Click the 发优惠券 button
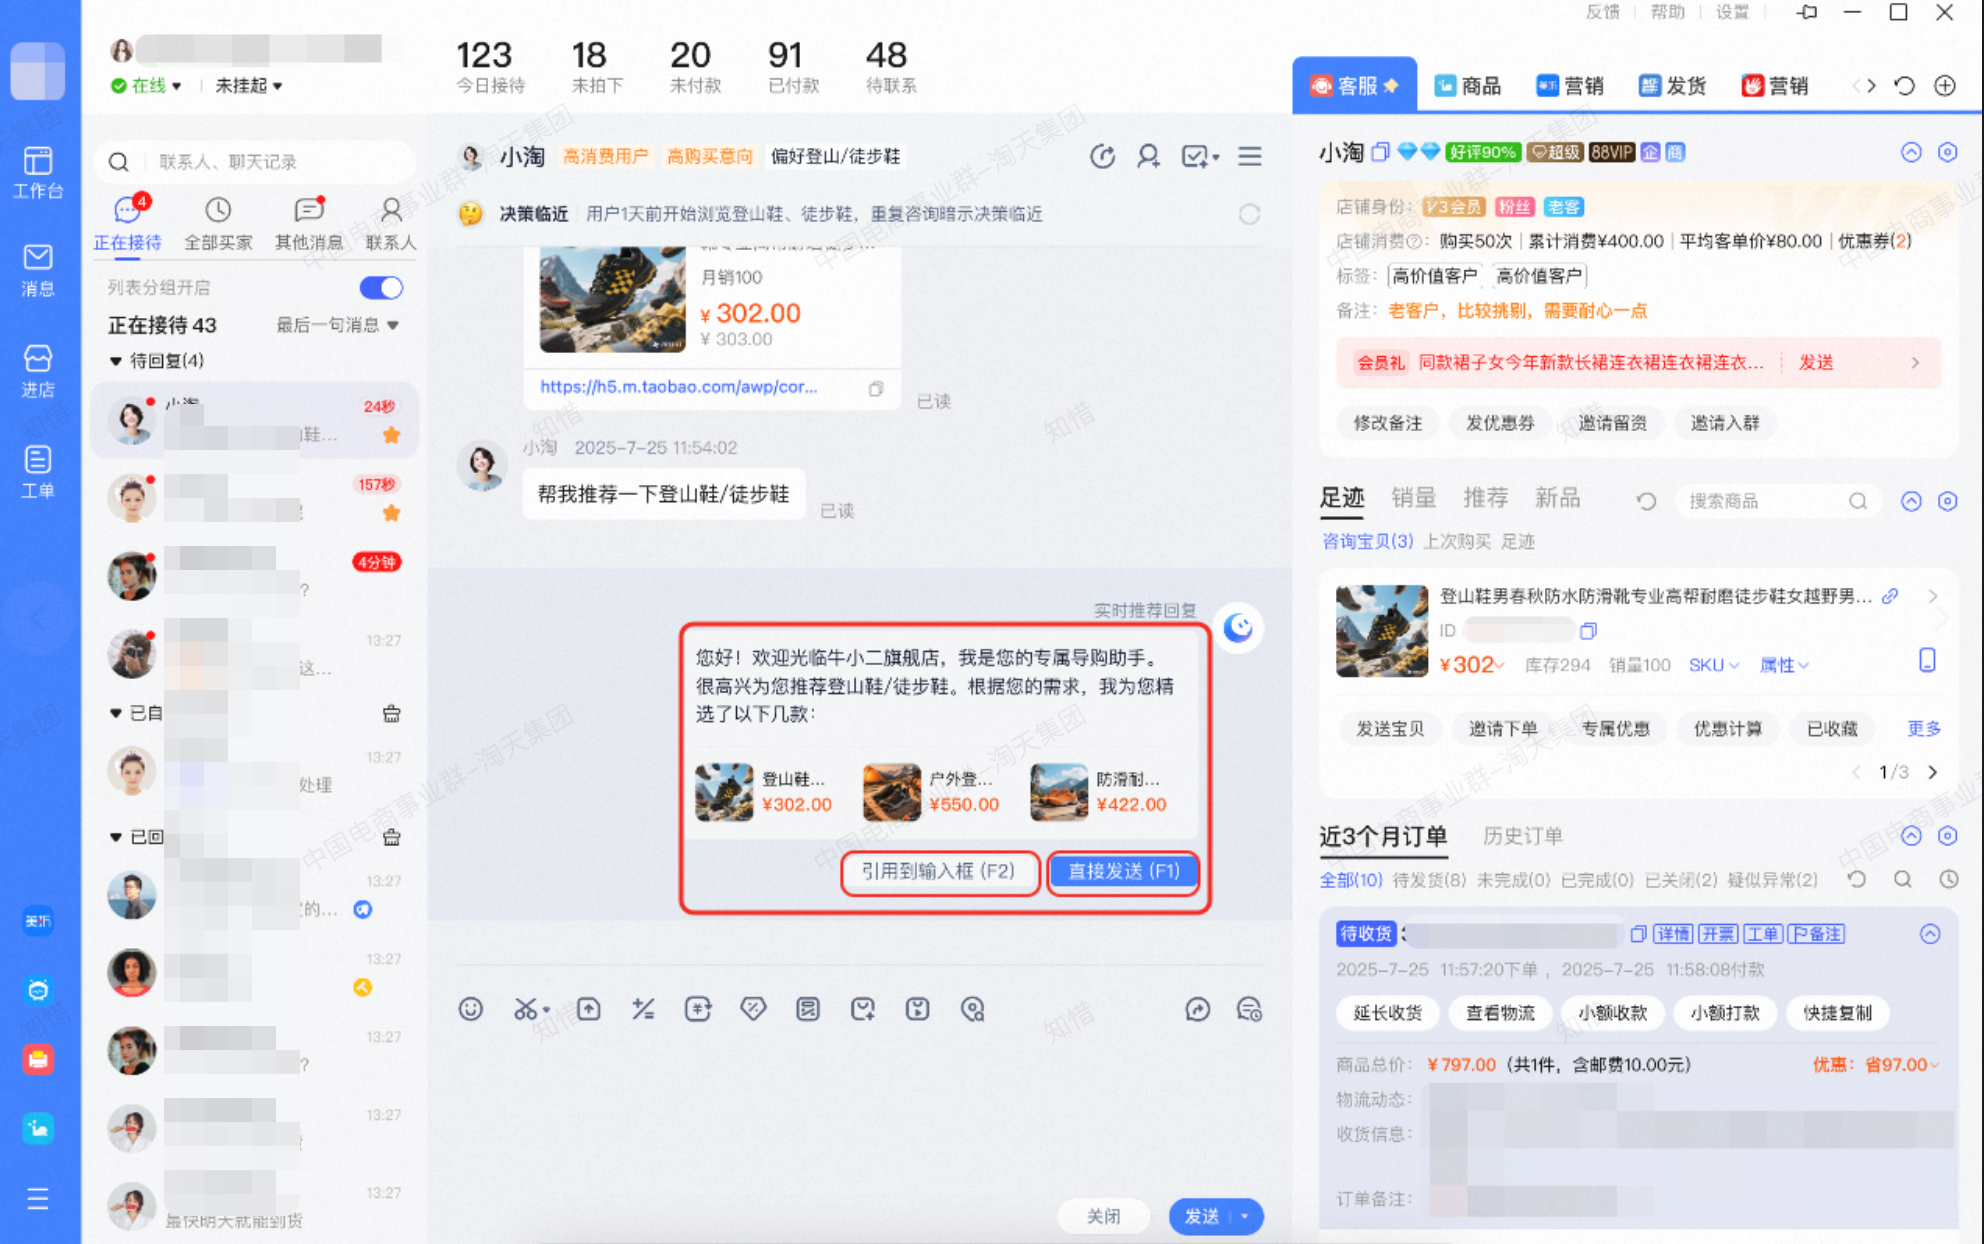This screenshot has height=1244, width=1984. 1500,423
